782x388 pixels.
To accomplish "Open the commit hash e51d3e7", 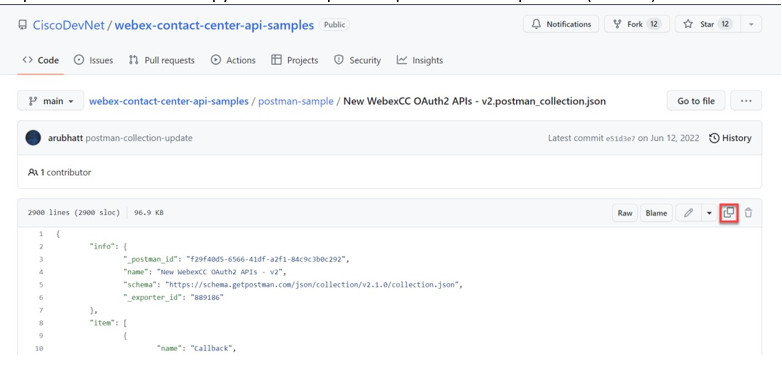I will (x=620, y=139).
